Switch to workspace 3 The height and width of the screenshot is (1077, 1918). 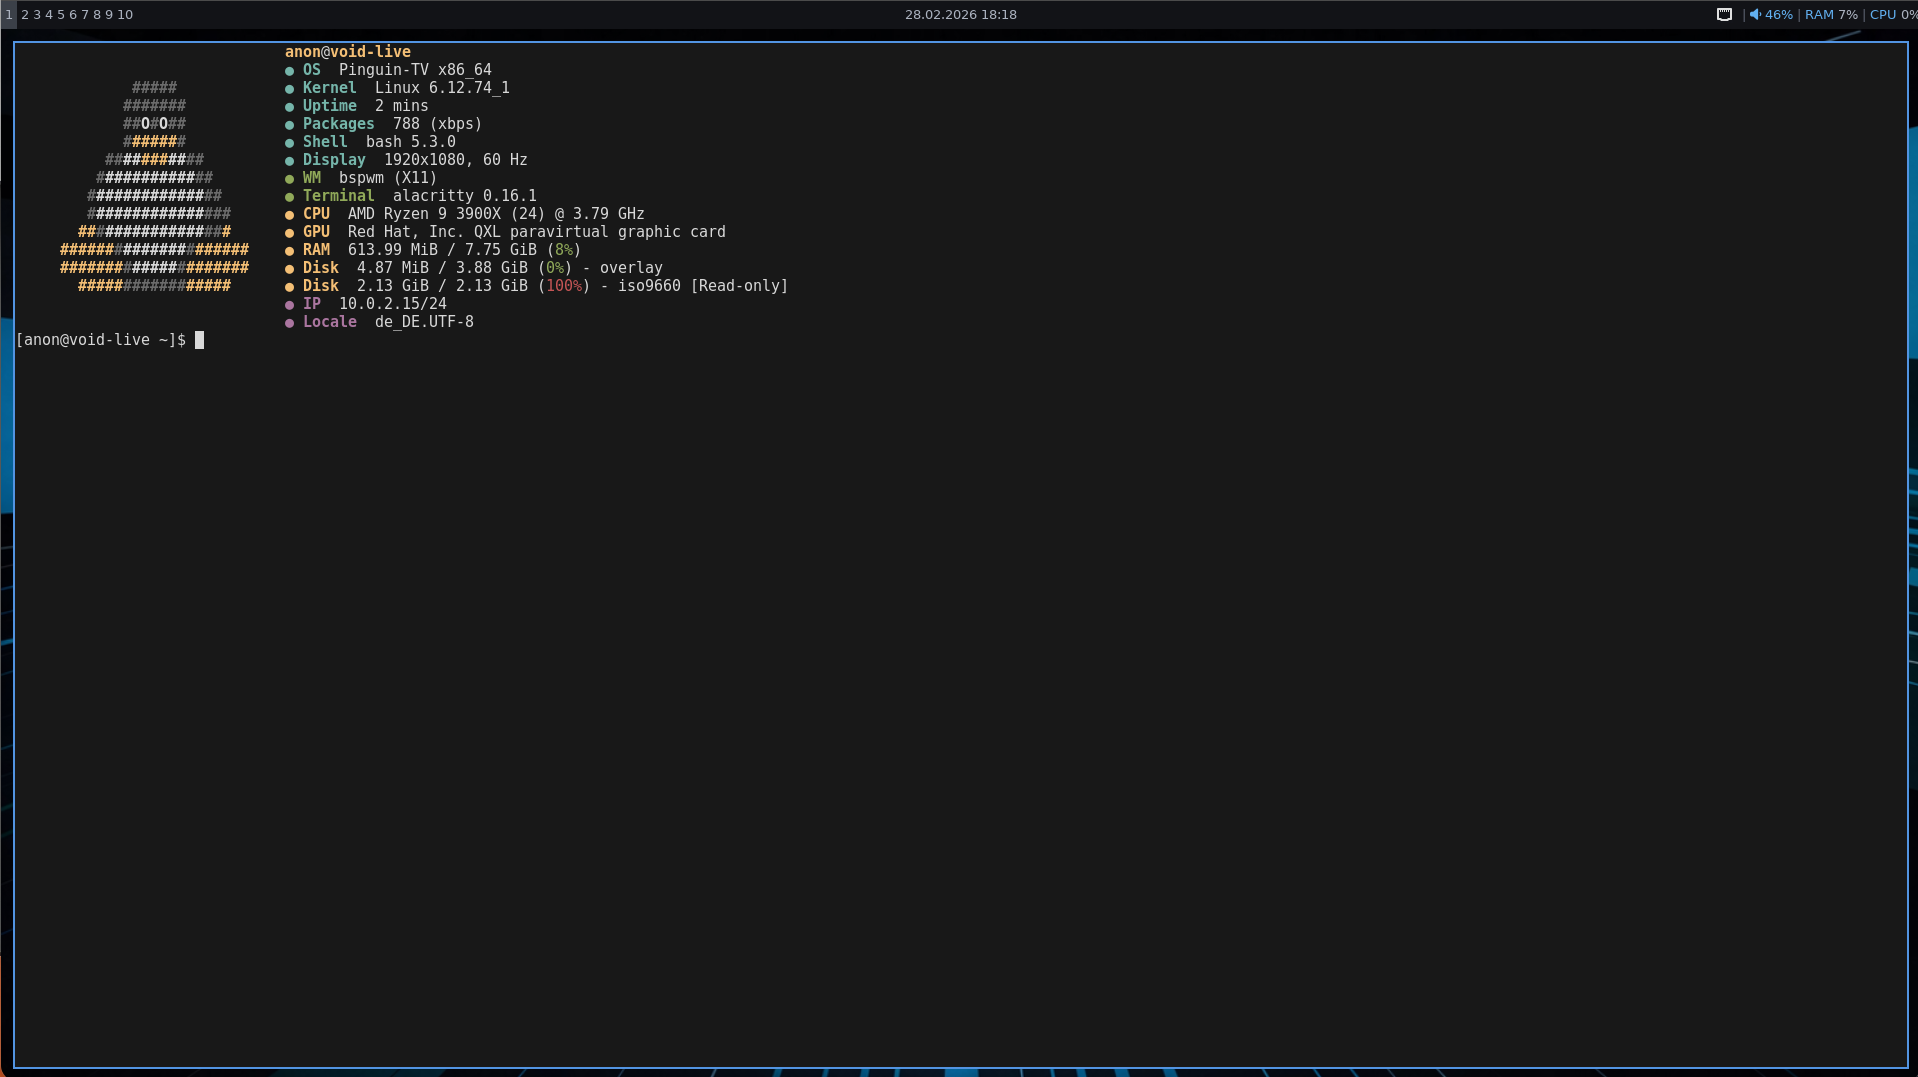click(x=37, y=15)
